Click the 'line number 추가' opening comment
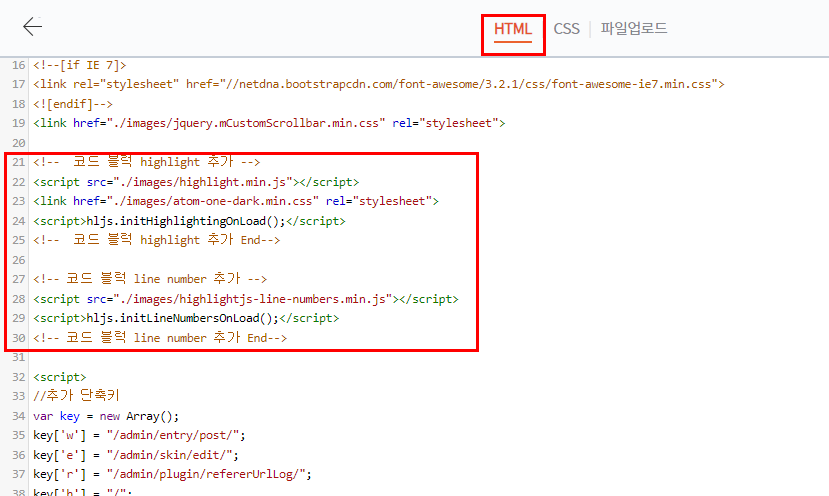 pyautogui.click(x=150, y=279)
